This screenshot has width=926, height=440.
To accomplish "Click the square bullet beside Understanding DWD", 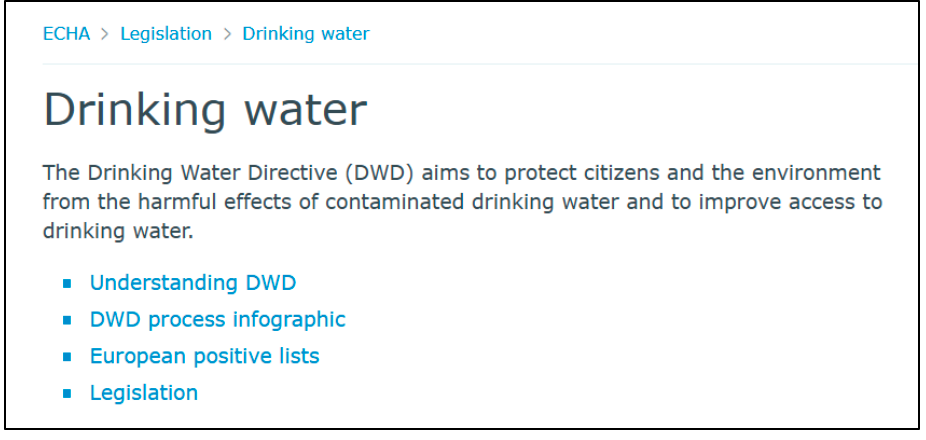I will pyautogui.click(x=67, y=284).
